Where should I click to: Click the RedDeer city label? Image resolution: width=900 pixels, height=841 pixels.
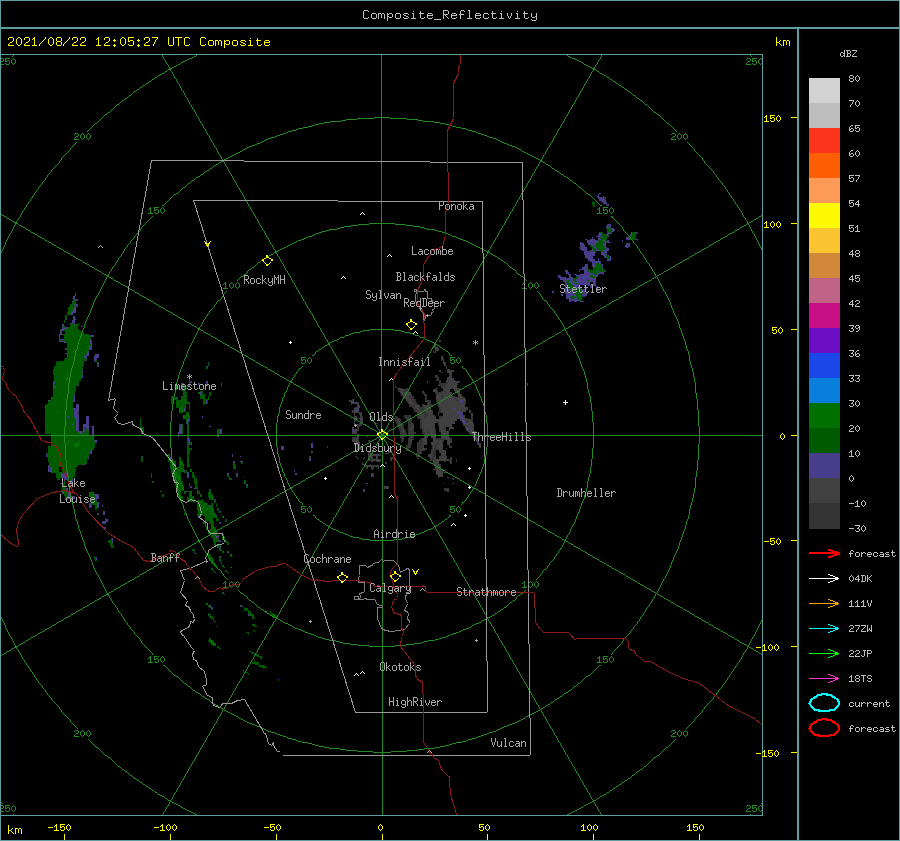tap(424, 303)
